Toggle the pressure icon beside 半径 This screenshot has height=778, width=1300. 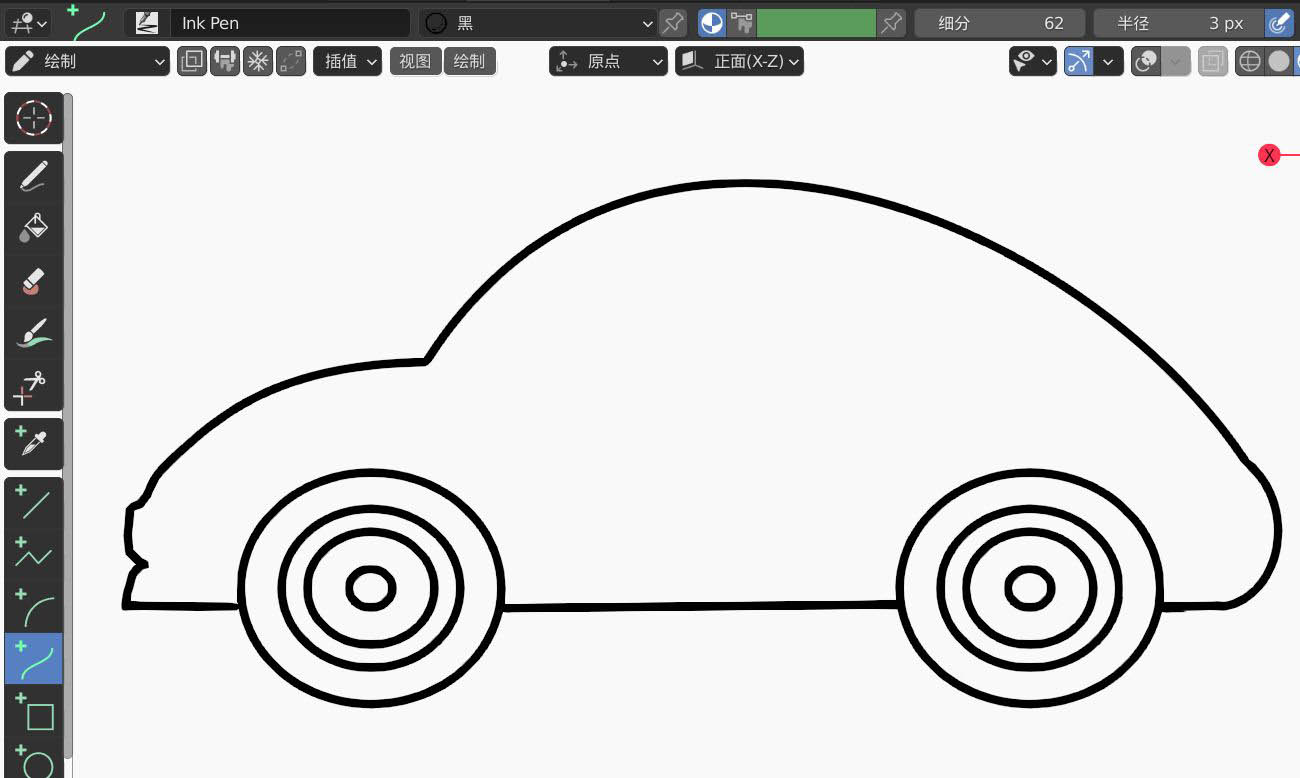pos(1278,23)
